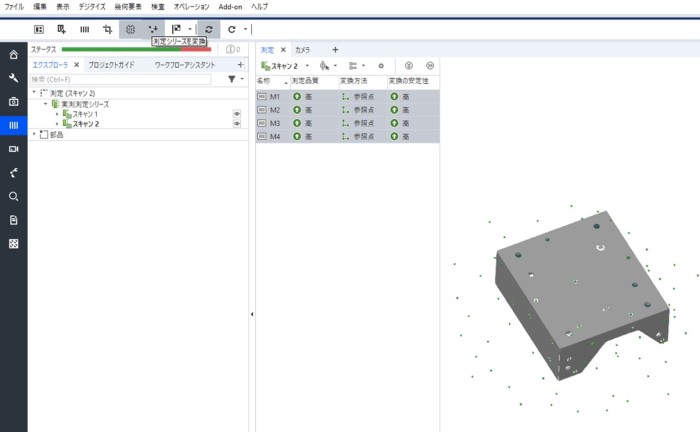The height and width of the screenshot is (432, 700).
Task: Open the wrench setup workspace in sidebar
Action: pyautogui.click(x=14, y=78)
